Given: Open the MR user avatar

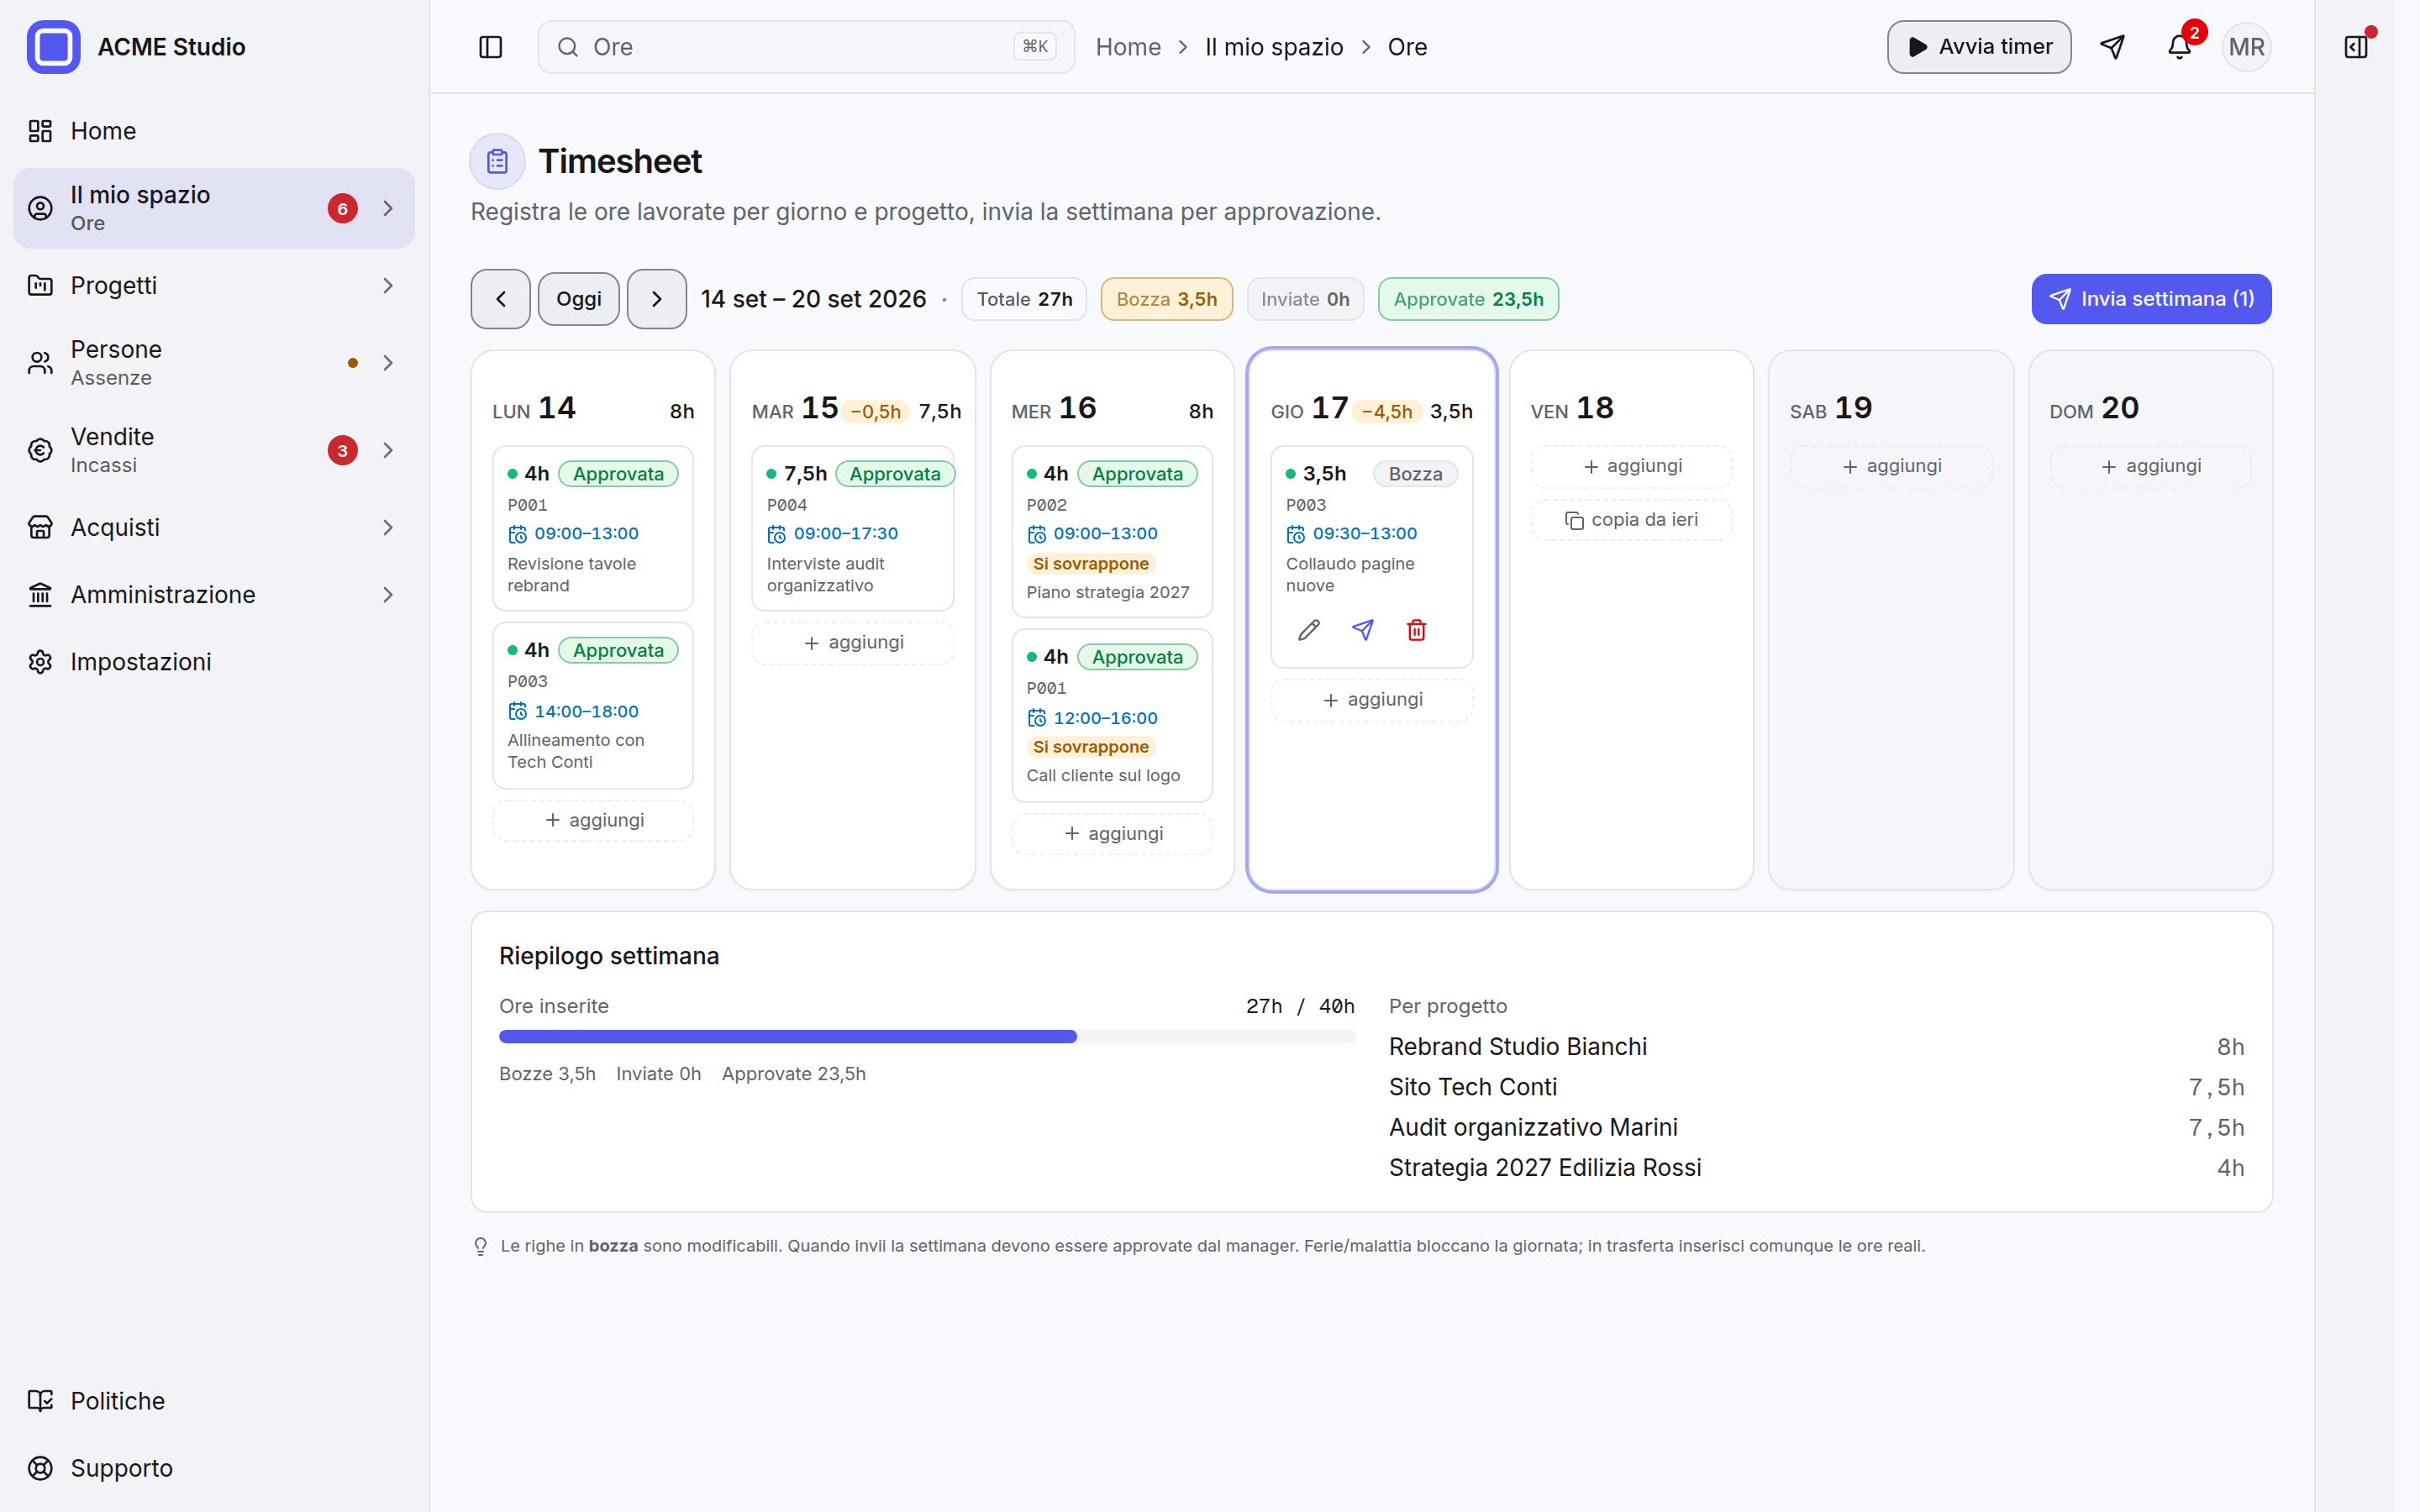Looking at the screenshot, I should (x=2246, y=47).
